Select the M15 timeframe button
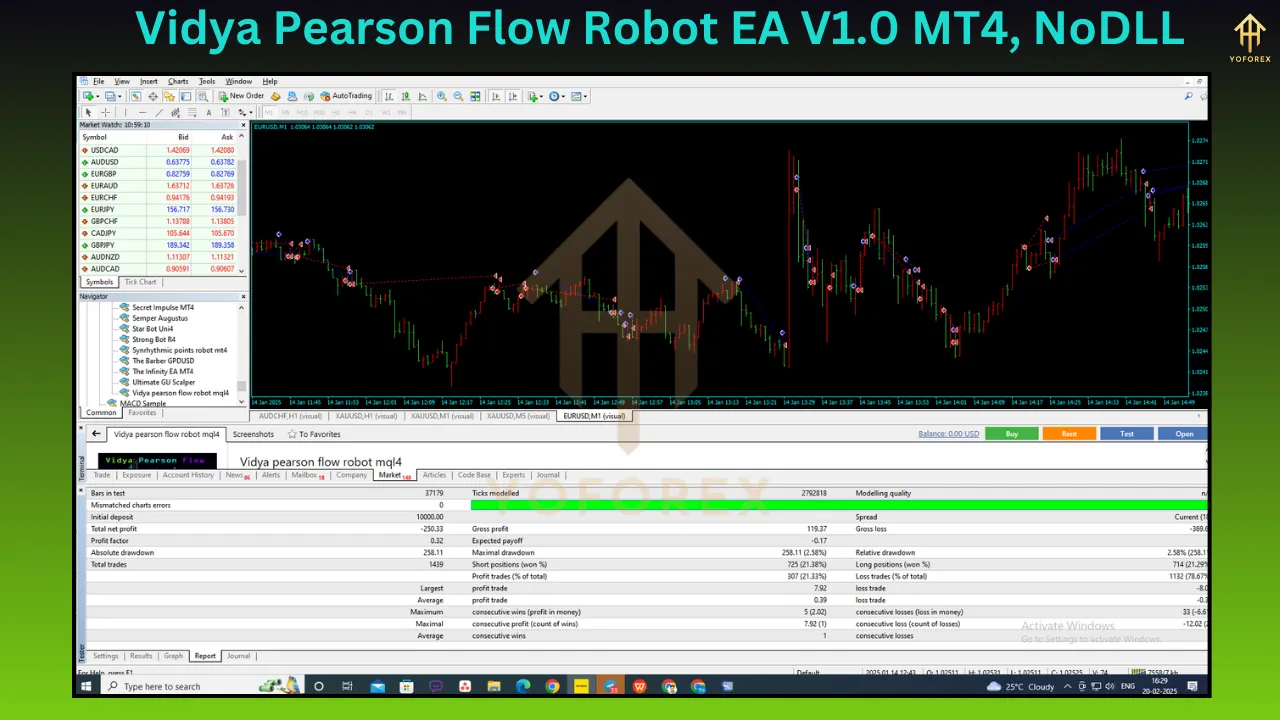Image resolution: width=1280 pixels, height=720 pixels. 302,113
